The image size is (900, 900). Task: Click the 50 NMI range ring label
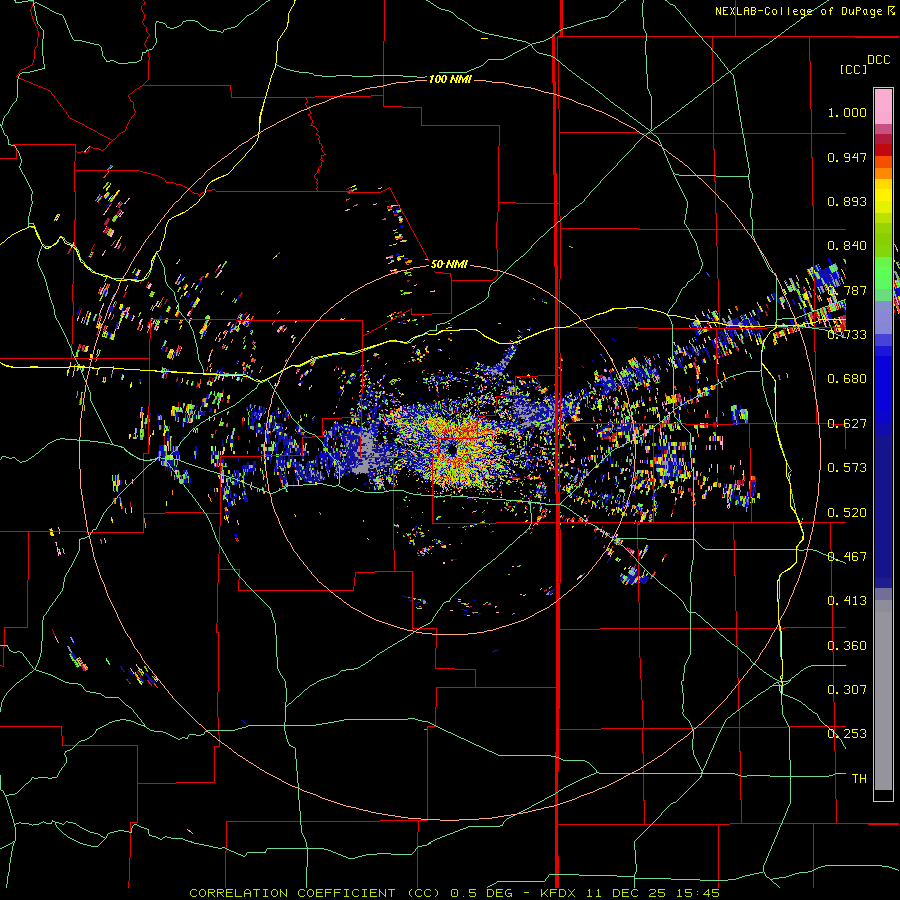[x=449, y=264]
